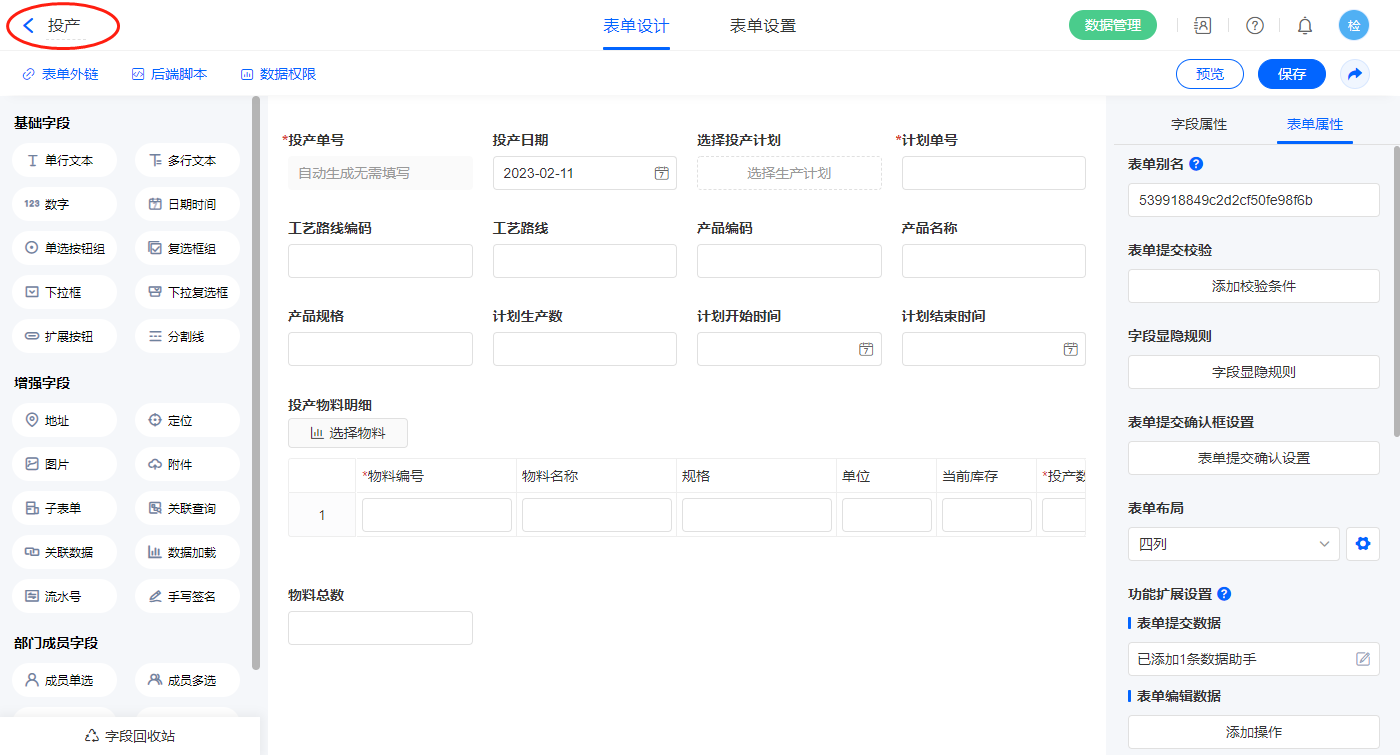Click the gear icon beside 表单布局 dropdown
The height and width of the screenshot is (755, 1400).
1361,544
